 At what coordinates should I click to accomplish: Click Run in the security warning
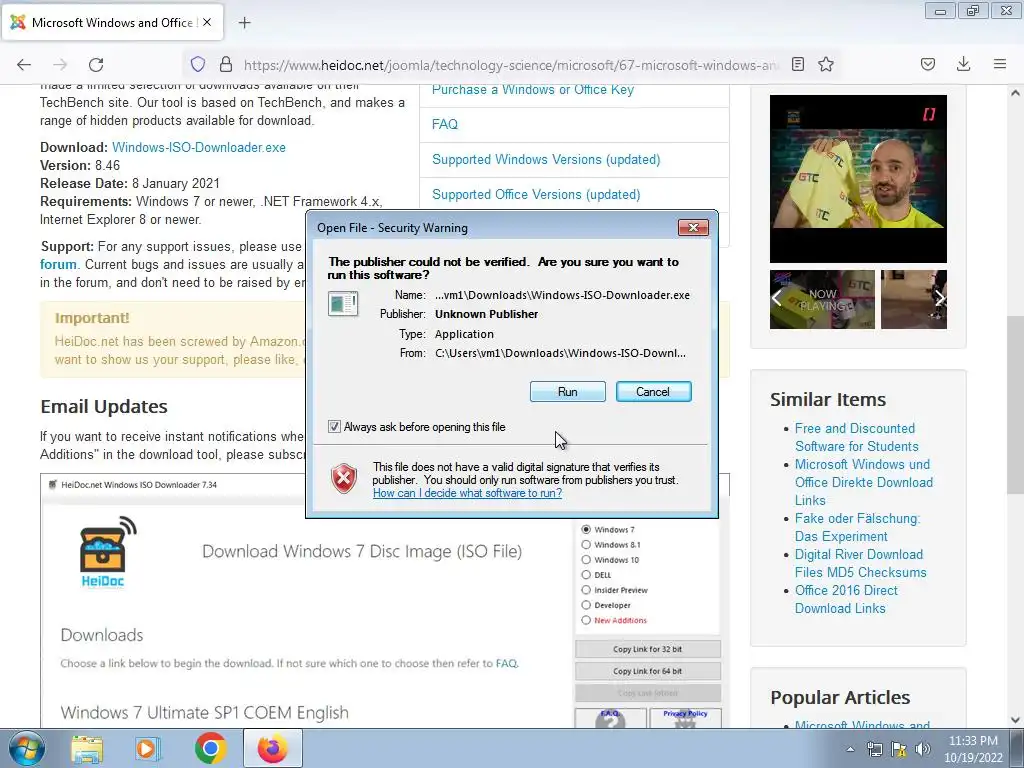568,391
